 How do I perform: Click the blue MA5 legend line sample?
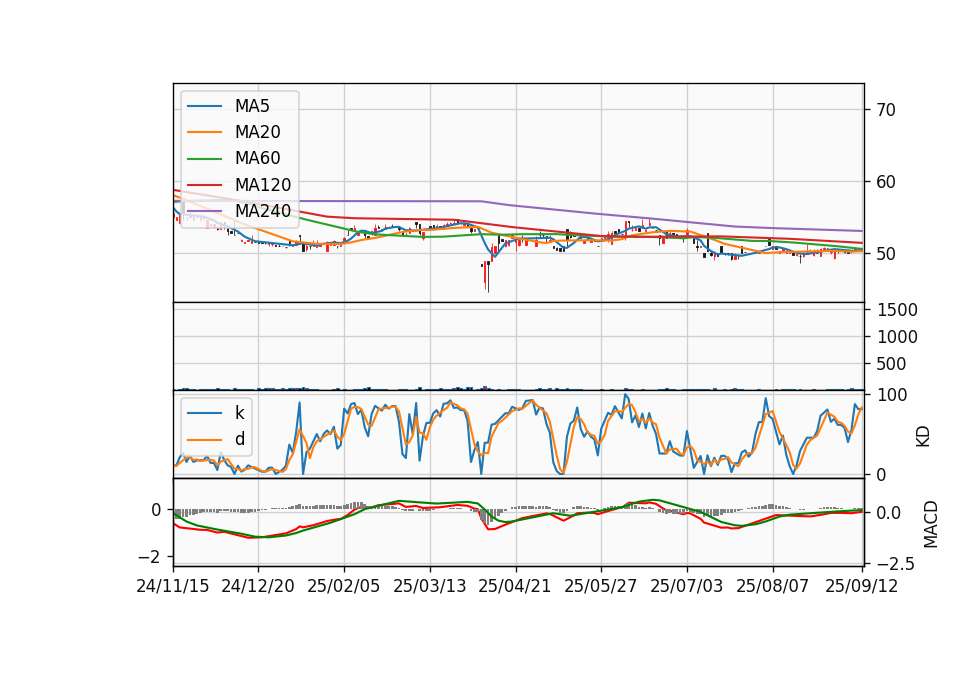click(x=204, y=106)
